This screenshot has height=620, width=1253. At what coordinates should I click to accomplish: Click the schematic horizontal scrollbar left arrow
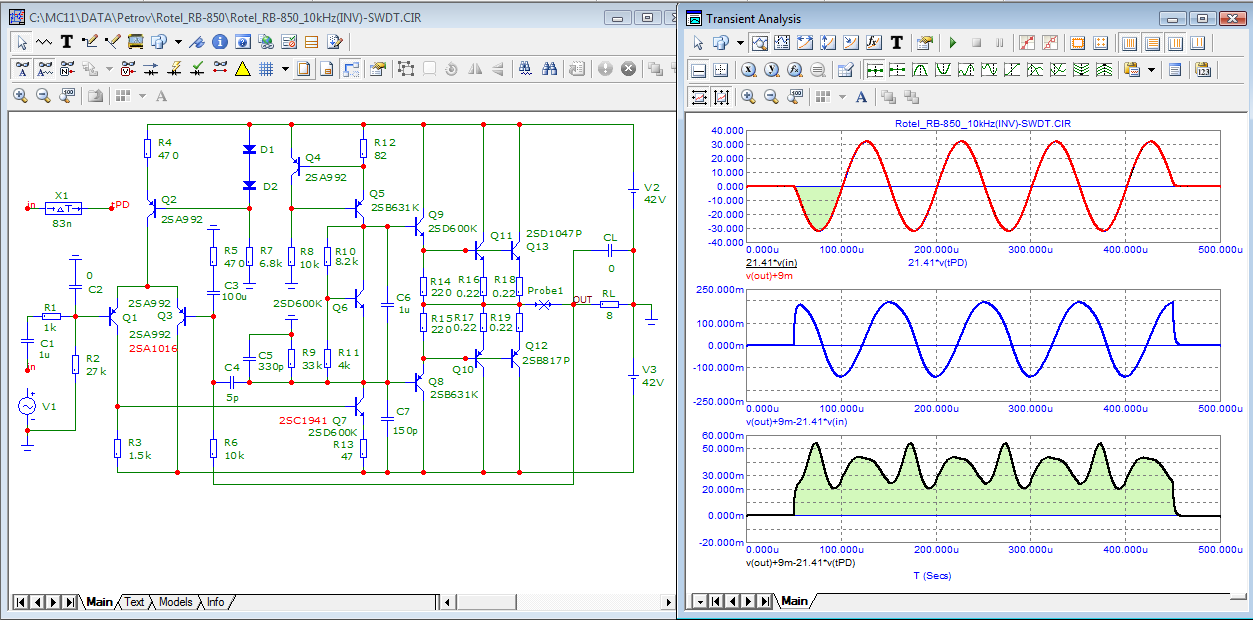pos(447,602)
